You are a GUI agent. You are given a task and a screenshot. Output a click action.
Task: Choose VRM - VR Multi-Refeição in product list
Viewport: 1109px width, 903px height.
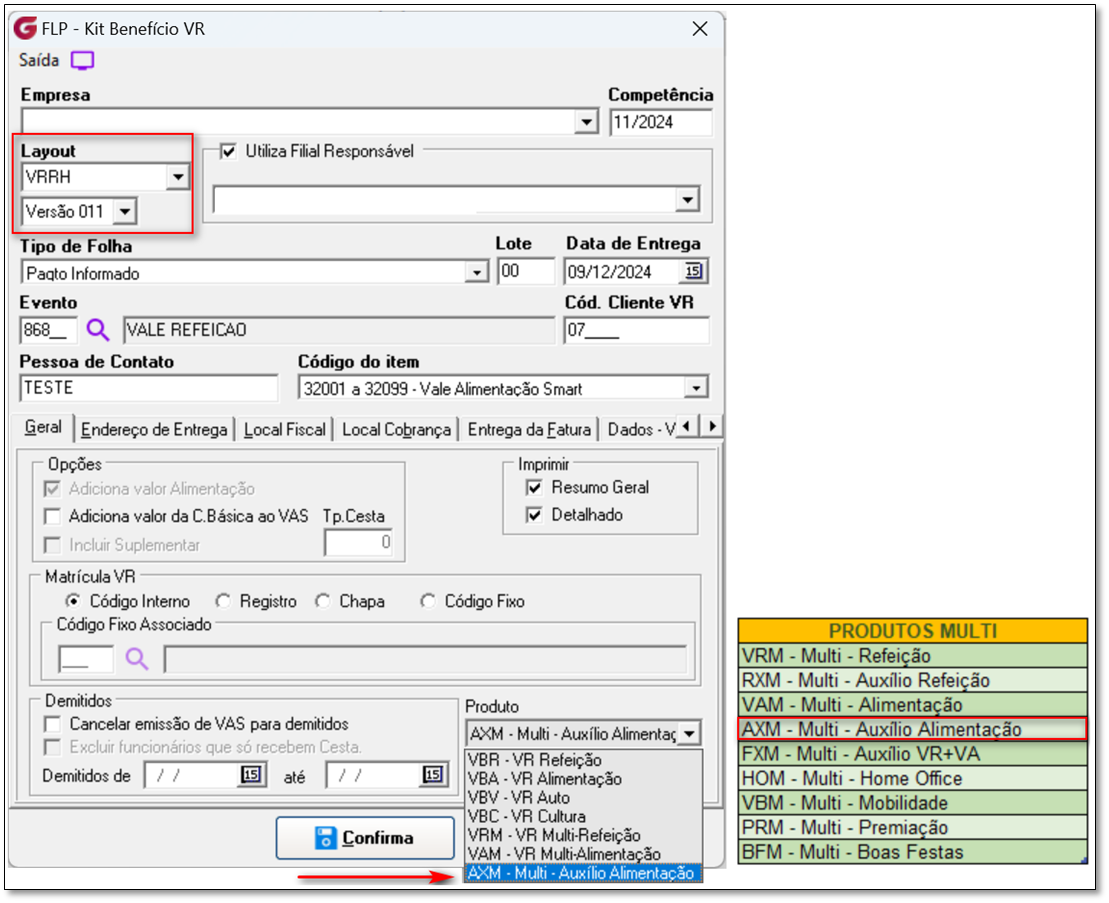583,836
